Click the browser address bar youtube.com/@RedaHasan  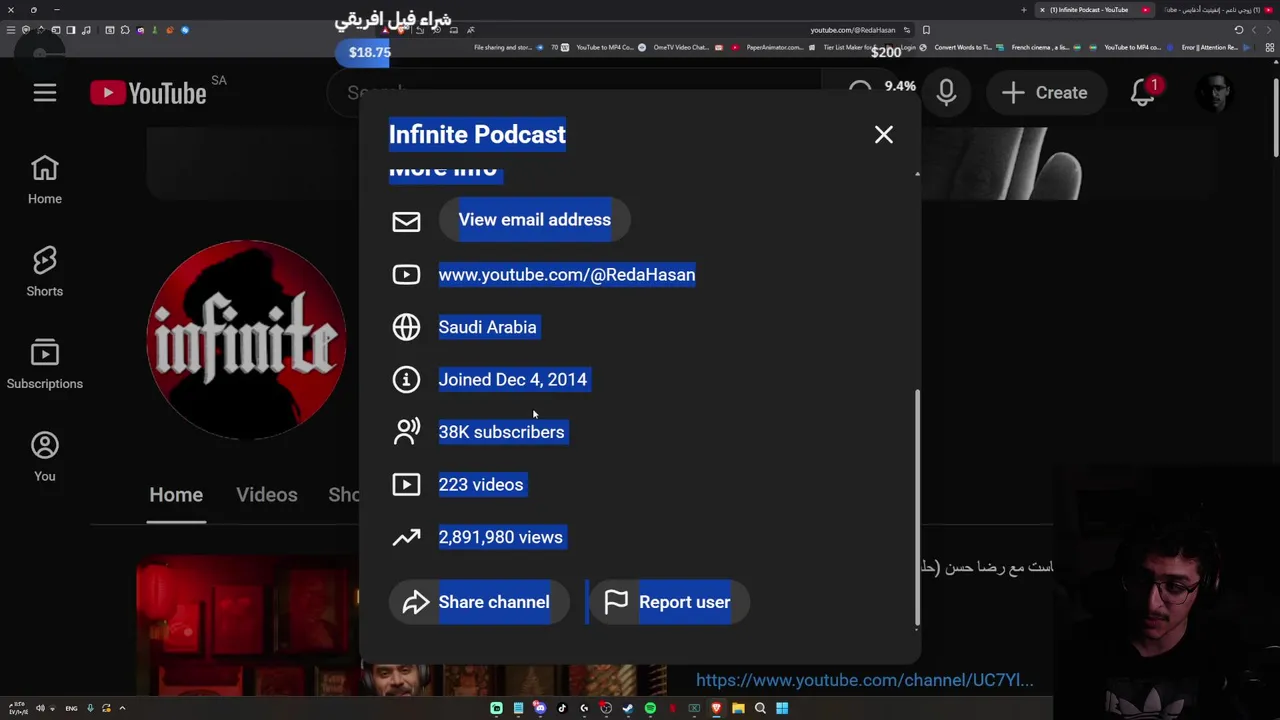tap(853, 30)
